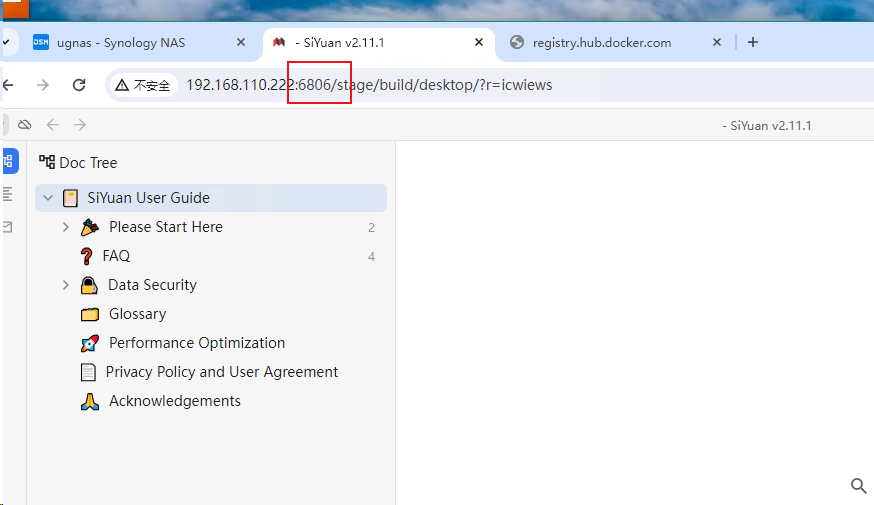Screen dimensions: 874x505
Task: Click the praying hands Acknowledgements icon
Action: (90, 401)
